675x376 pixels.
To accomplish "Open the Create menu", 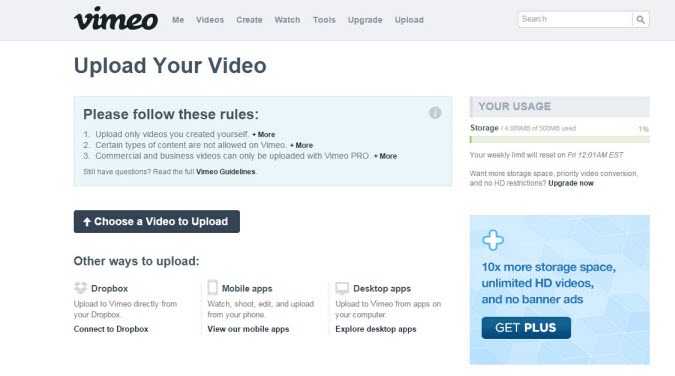I will 249,20.
